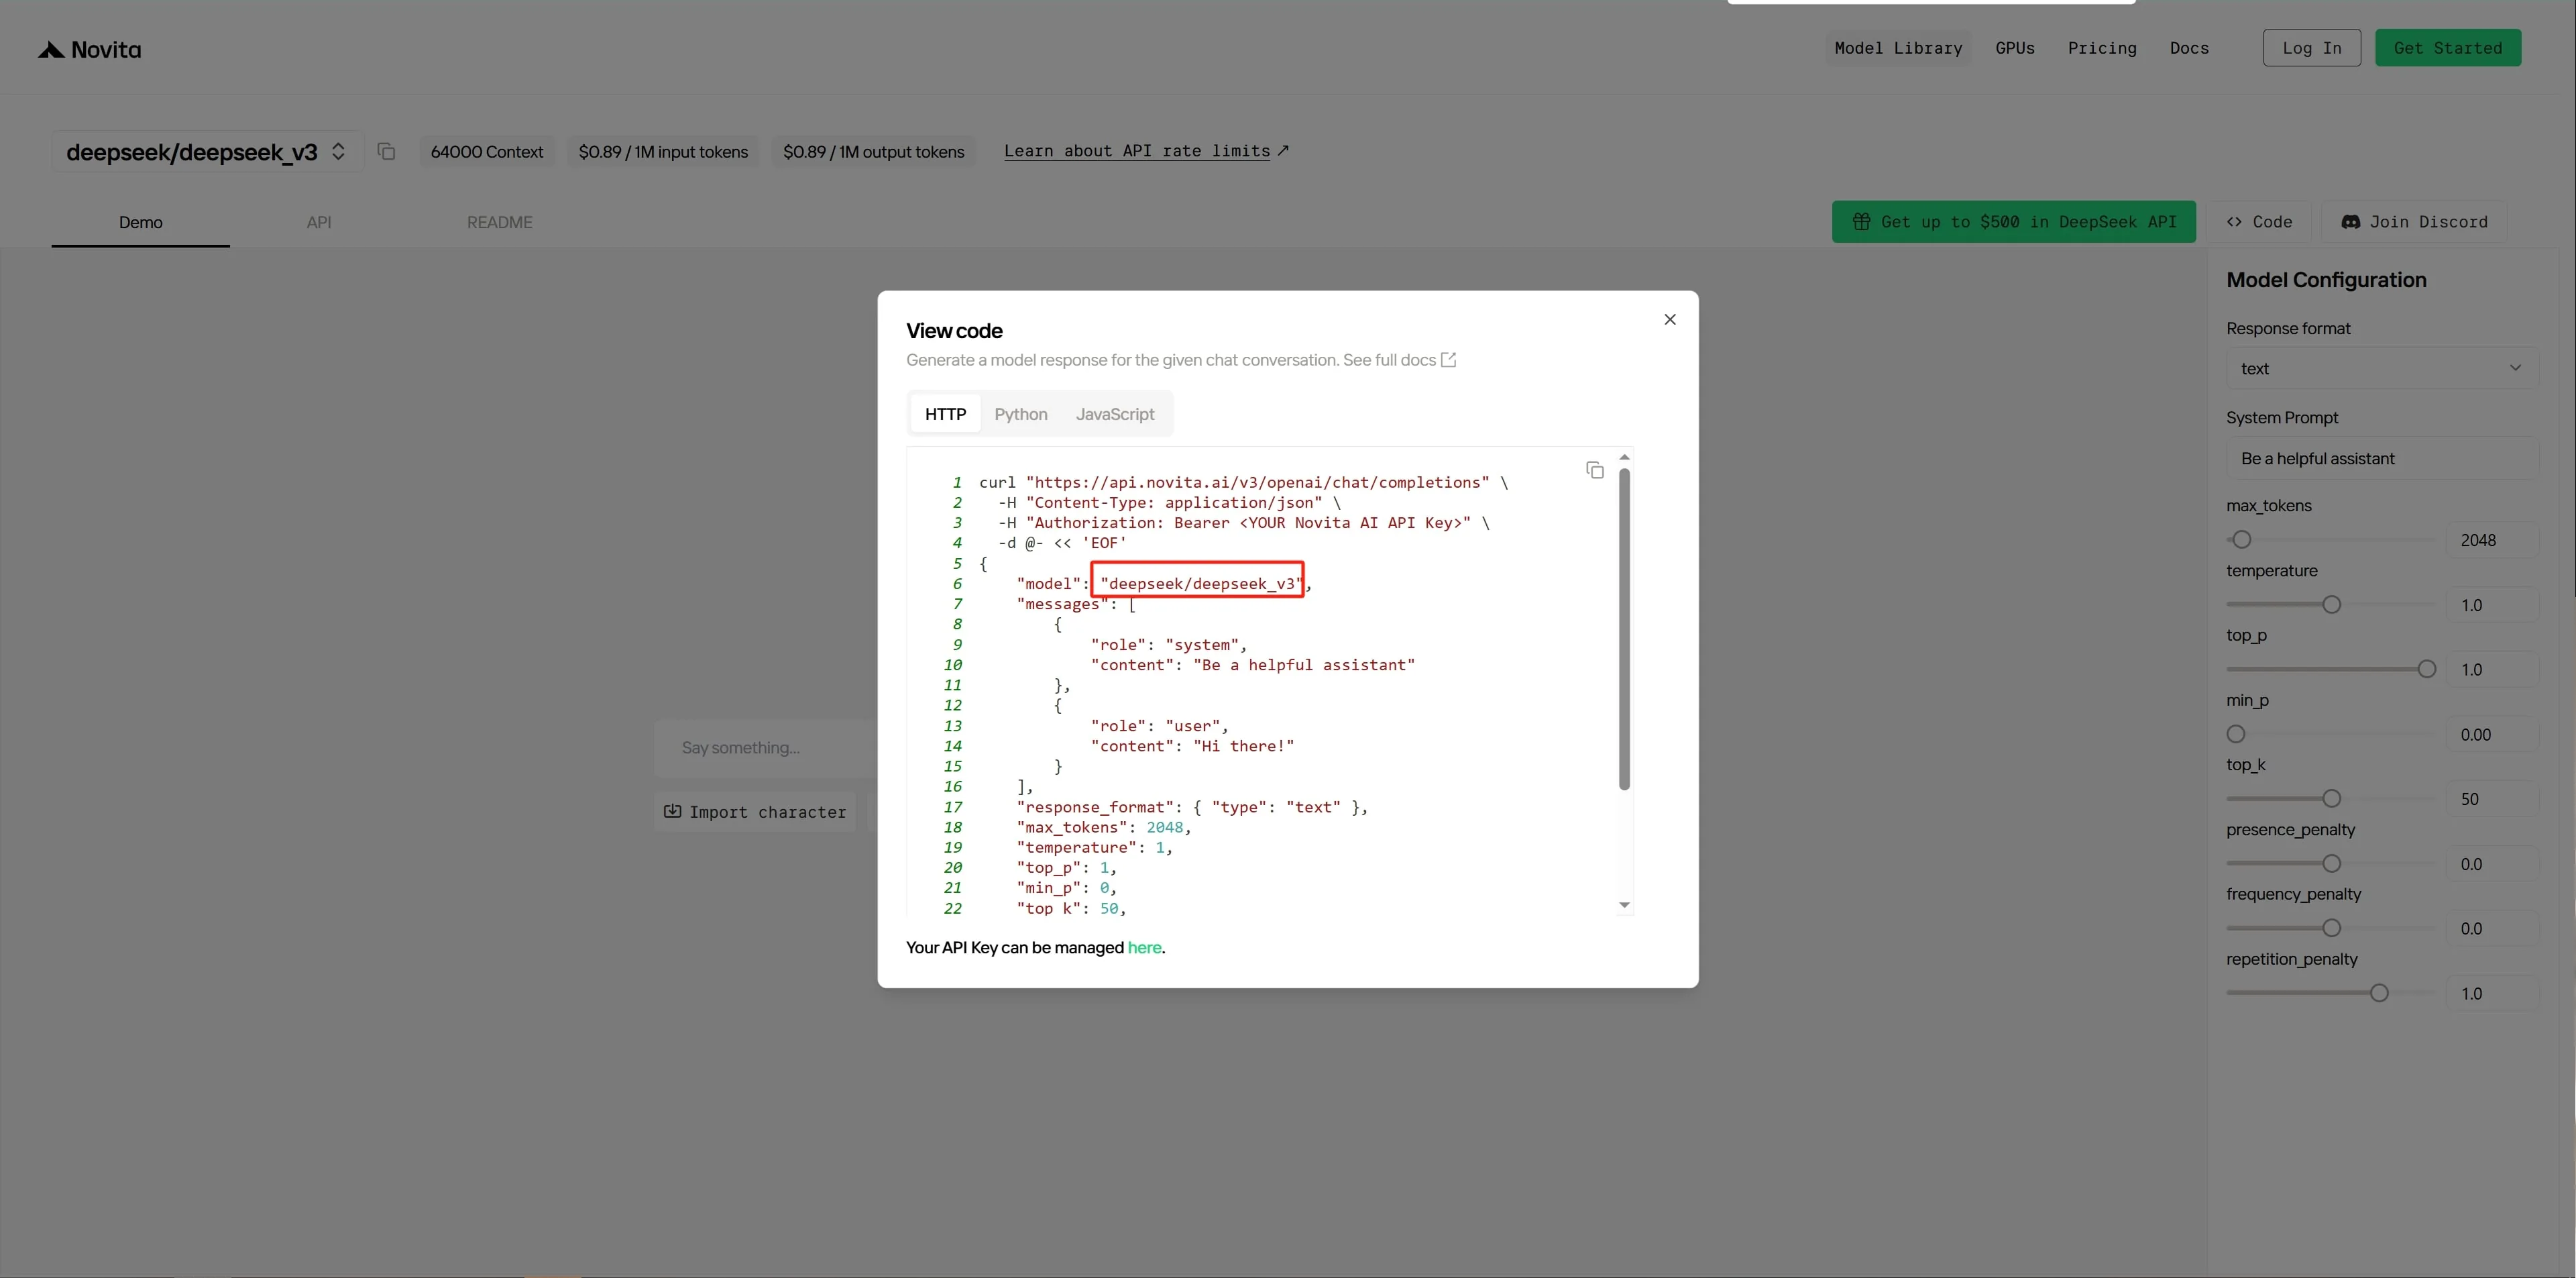The width and height of the screenshot is (2576, 1278).
Task: Click the top_p slider handle
Action: (x=2426, y=669)
